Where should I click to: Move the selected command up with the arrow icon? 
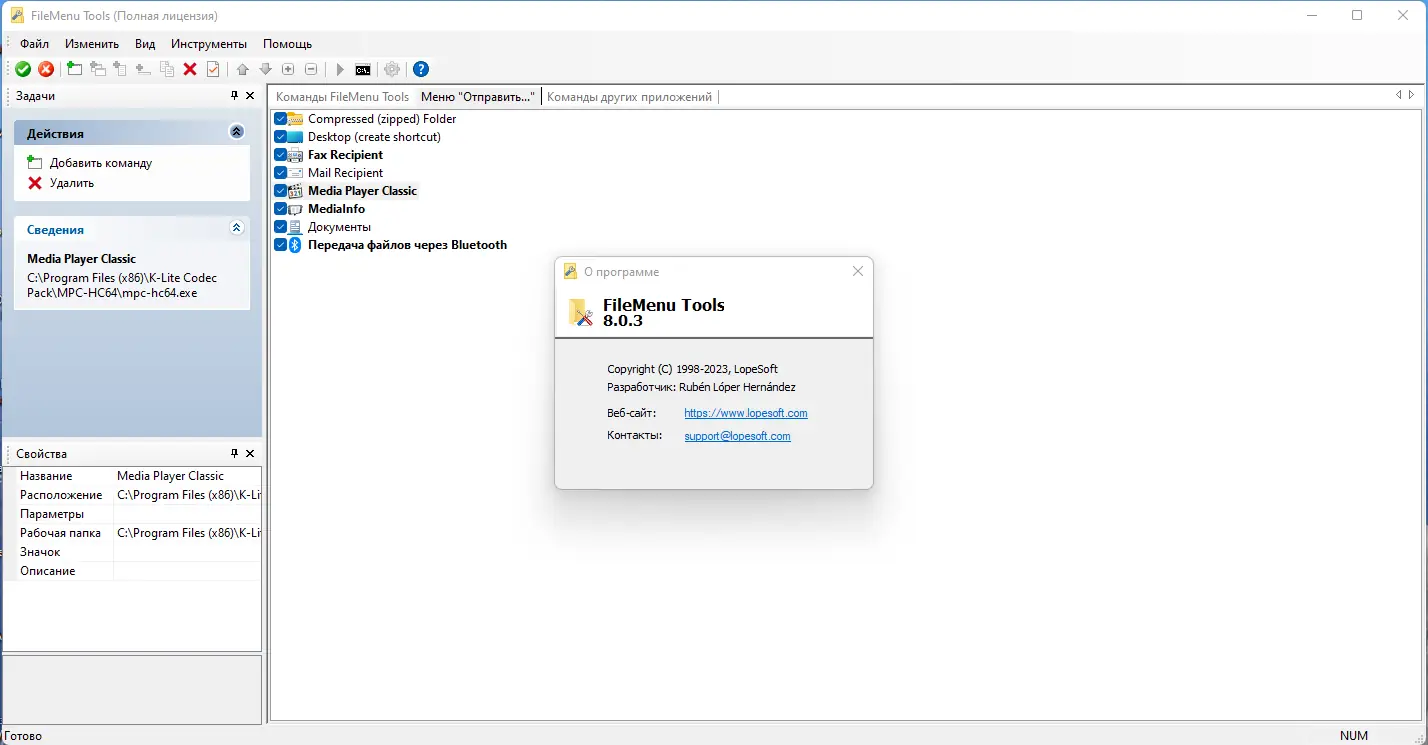click(243, 68)
